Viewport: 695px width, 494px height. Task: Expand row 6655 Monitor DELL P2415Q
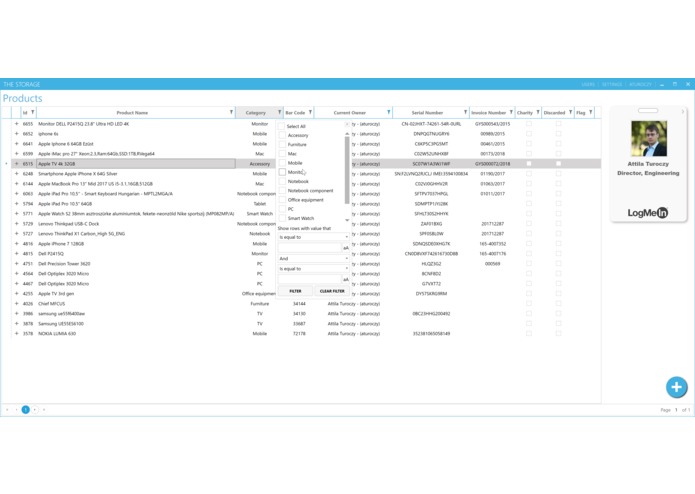pyautogui.click(x=16, y=124)
